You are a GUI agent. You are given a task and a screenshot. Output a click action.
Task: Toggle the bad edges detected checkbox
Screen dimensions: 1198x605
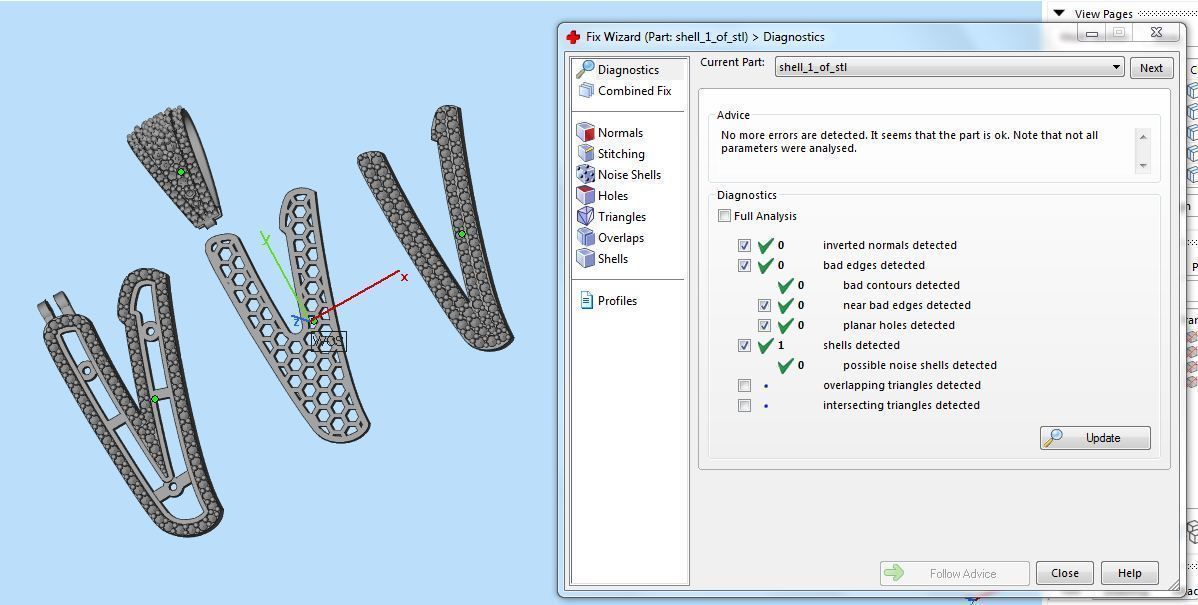point(744,265)
